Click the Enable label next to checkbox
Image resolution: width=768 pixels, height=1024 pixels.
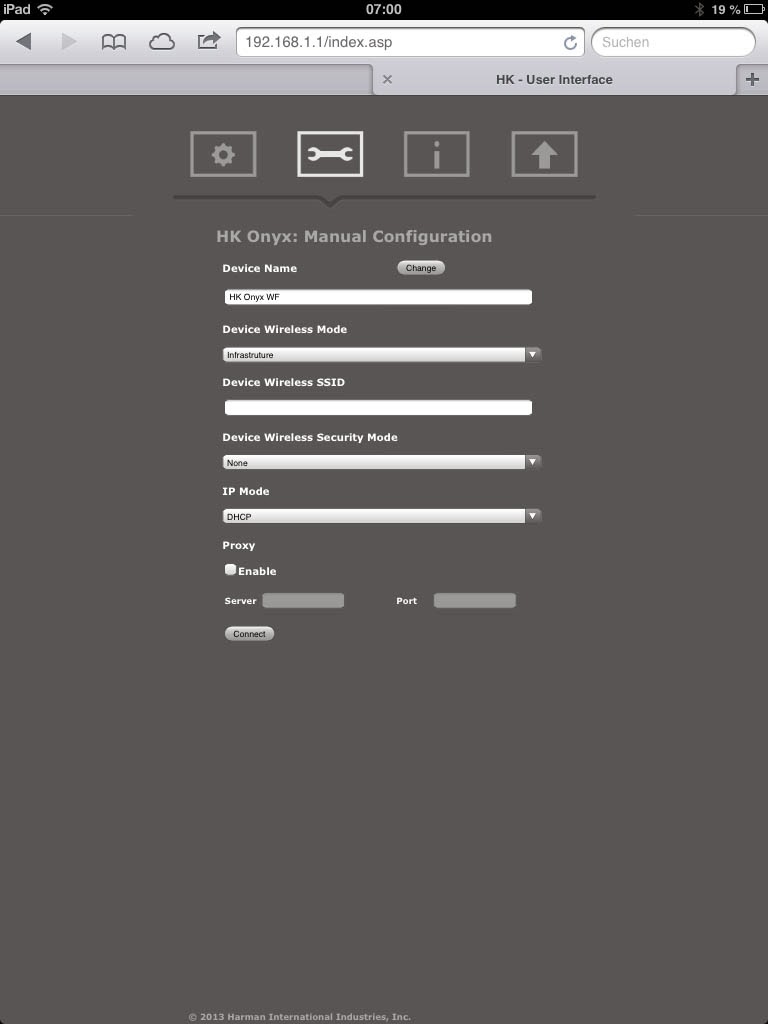coord(257,571)
